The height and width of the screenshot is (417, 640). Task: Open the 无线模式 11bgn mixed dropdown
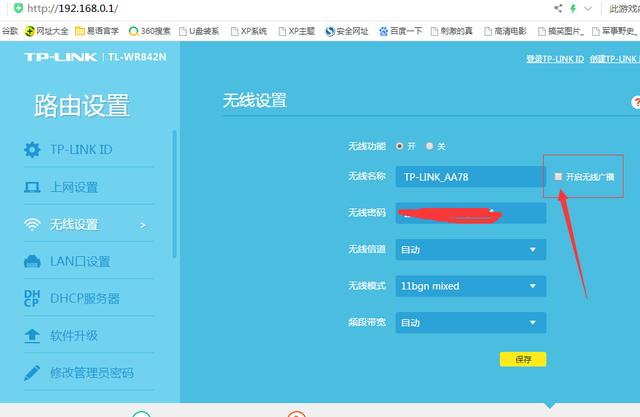[471, 286]
